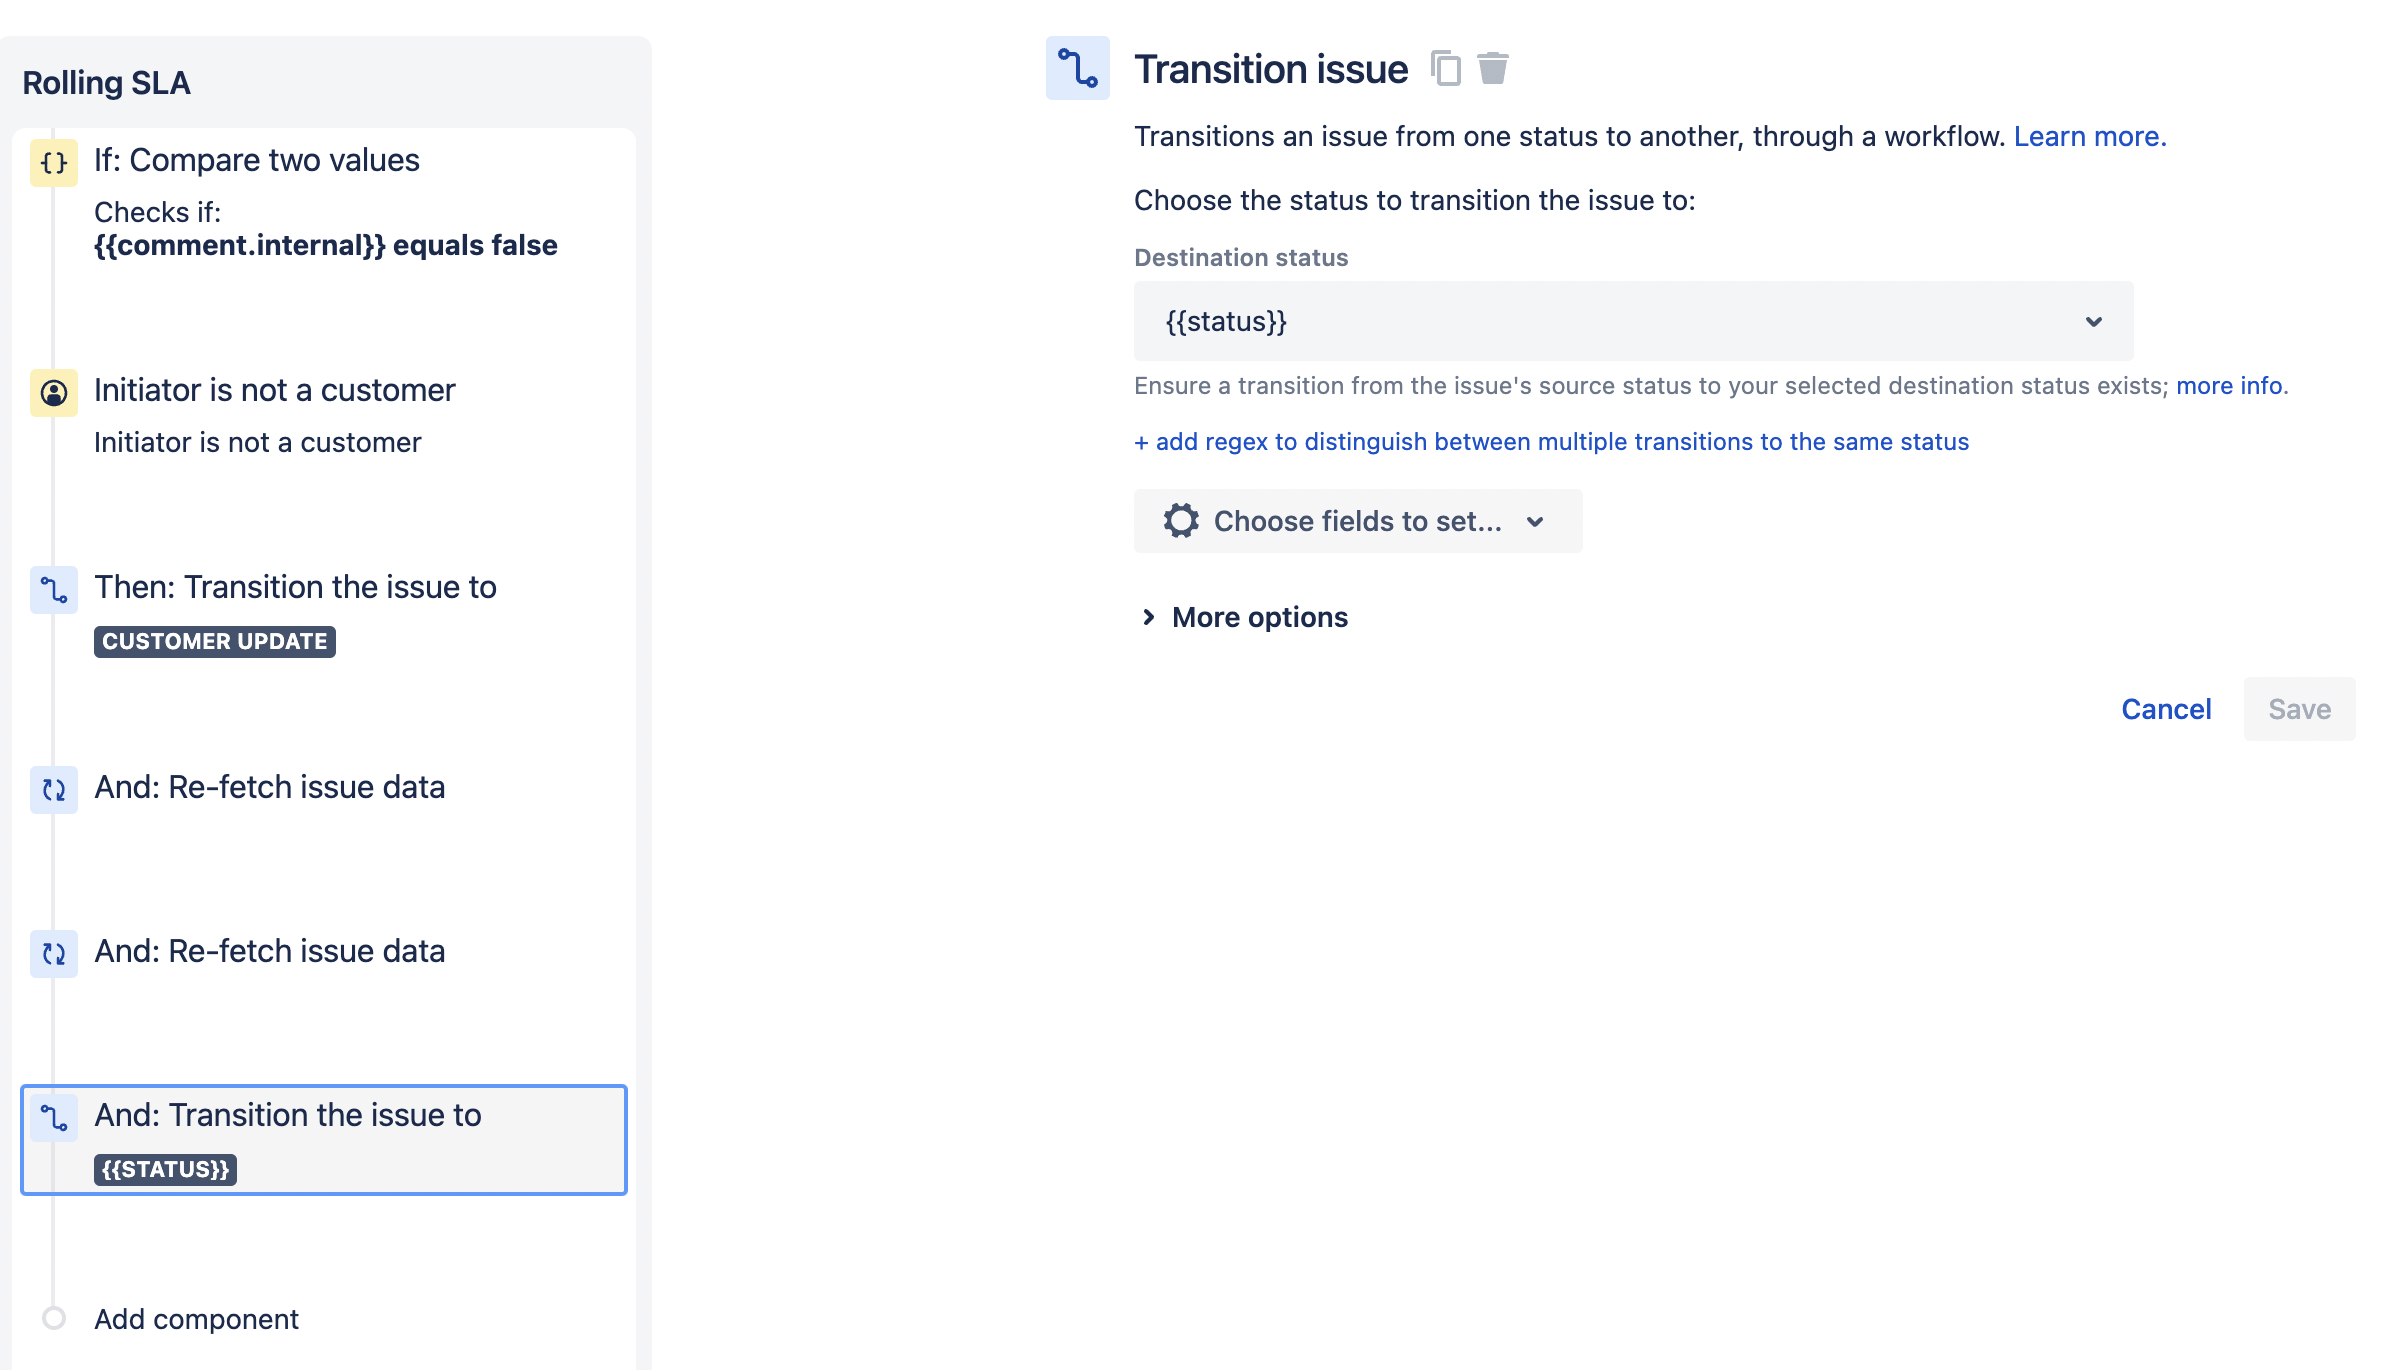Expand the More options section
Image resolution: width=2386 pixels, height=1370 pixels.
[x=1245, y=617]
